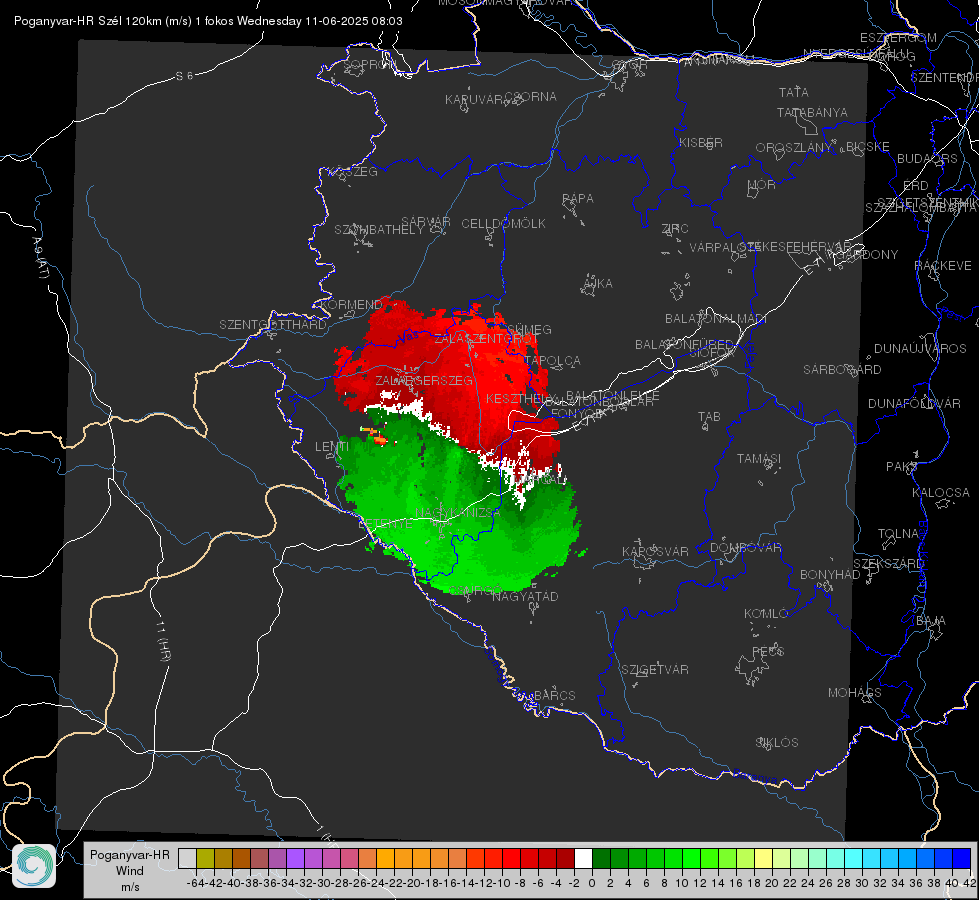Click the KISBER label
The width and height of the screenshot is (979, 900).
pos(701,142)
